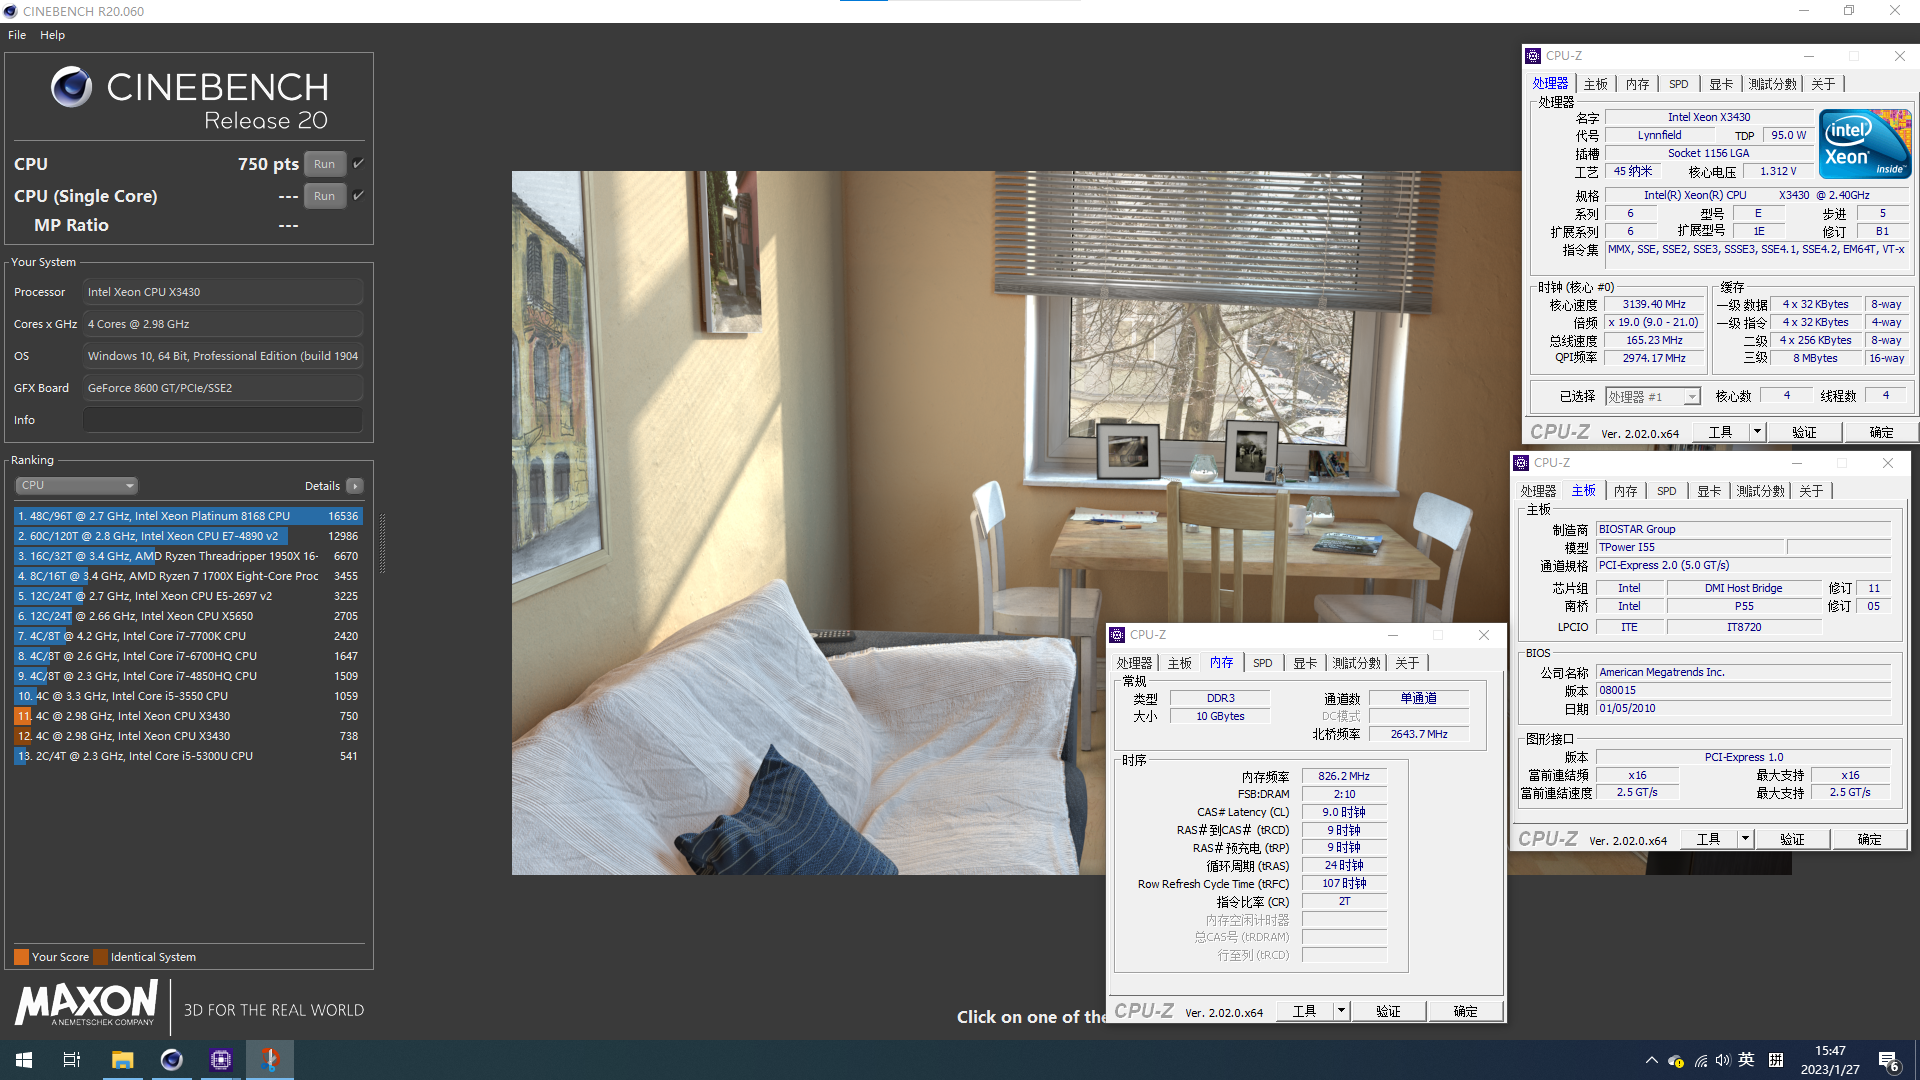1920x1080 pixels.
Task: Click CPU-Z processor window title icon
Action: 1533,56
